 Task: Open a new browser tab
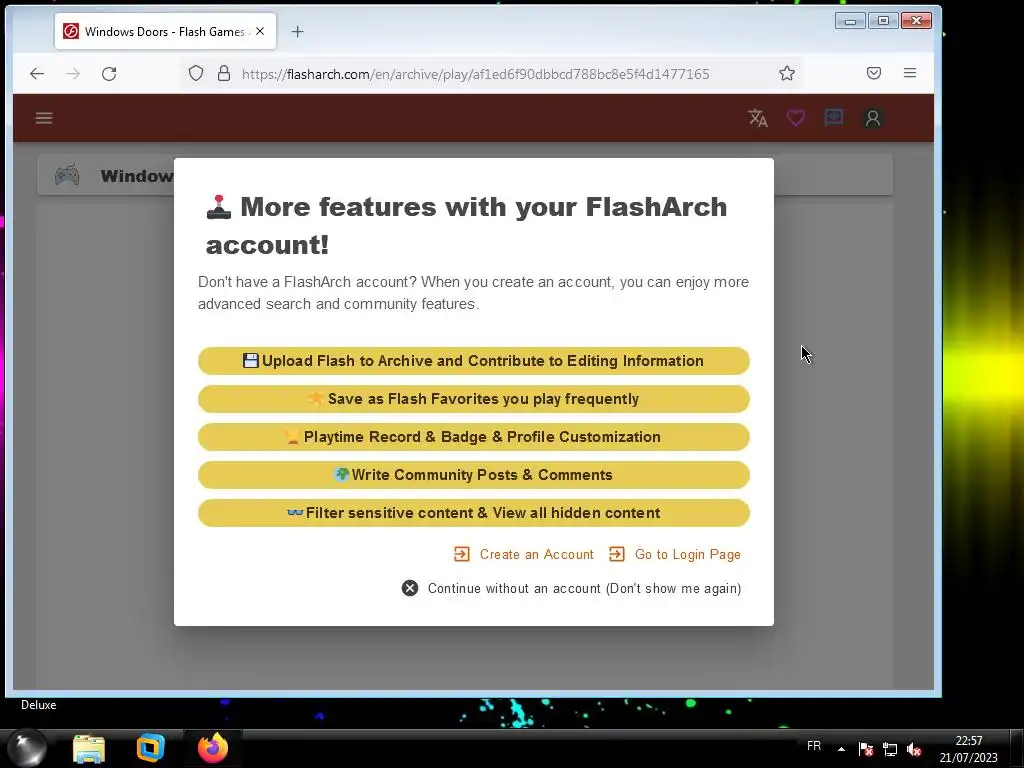297,31
